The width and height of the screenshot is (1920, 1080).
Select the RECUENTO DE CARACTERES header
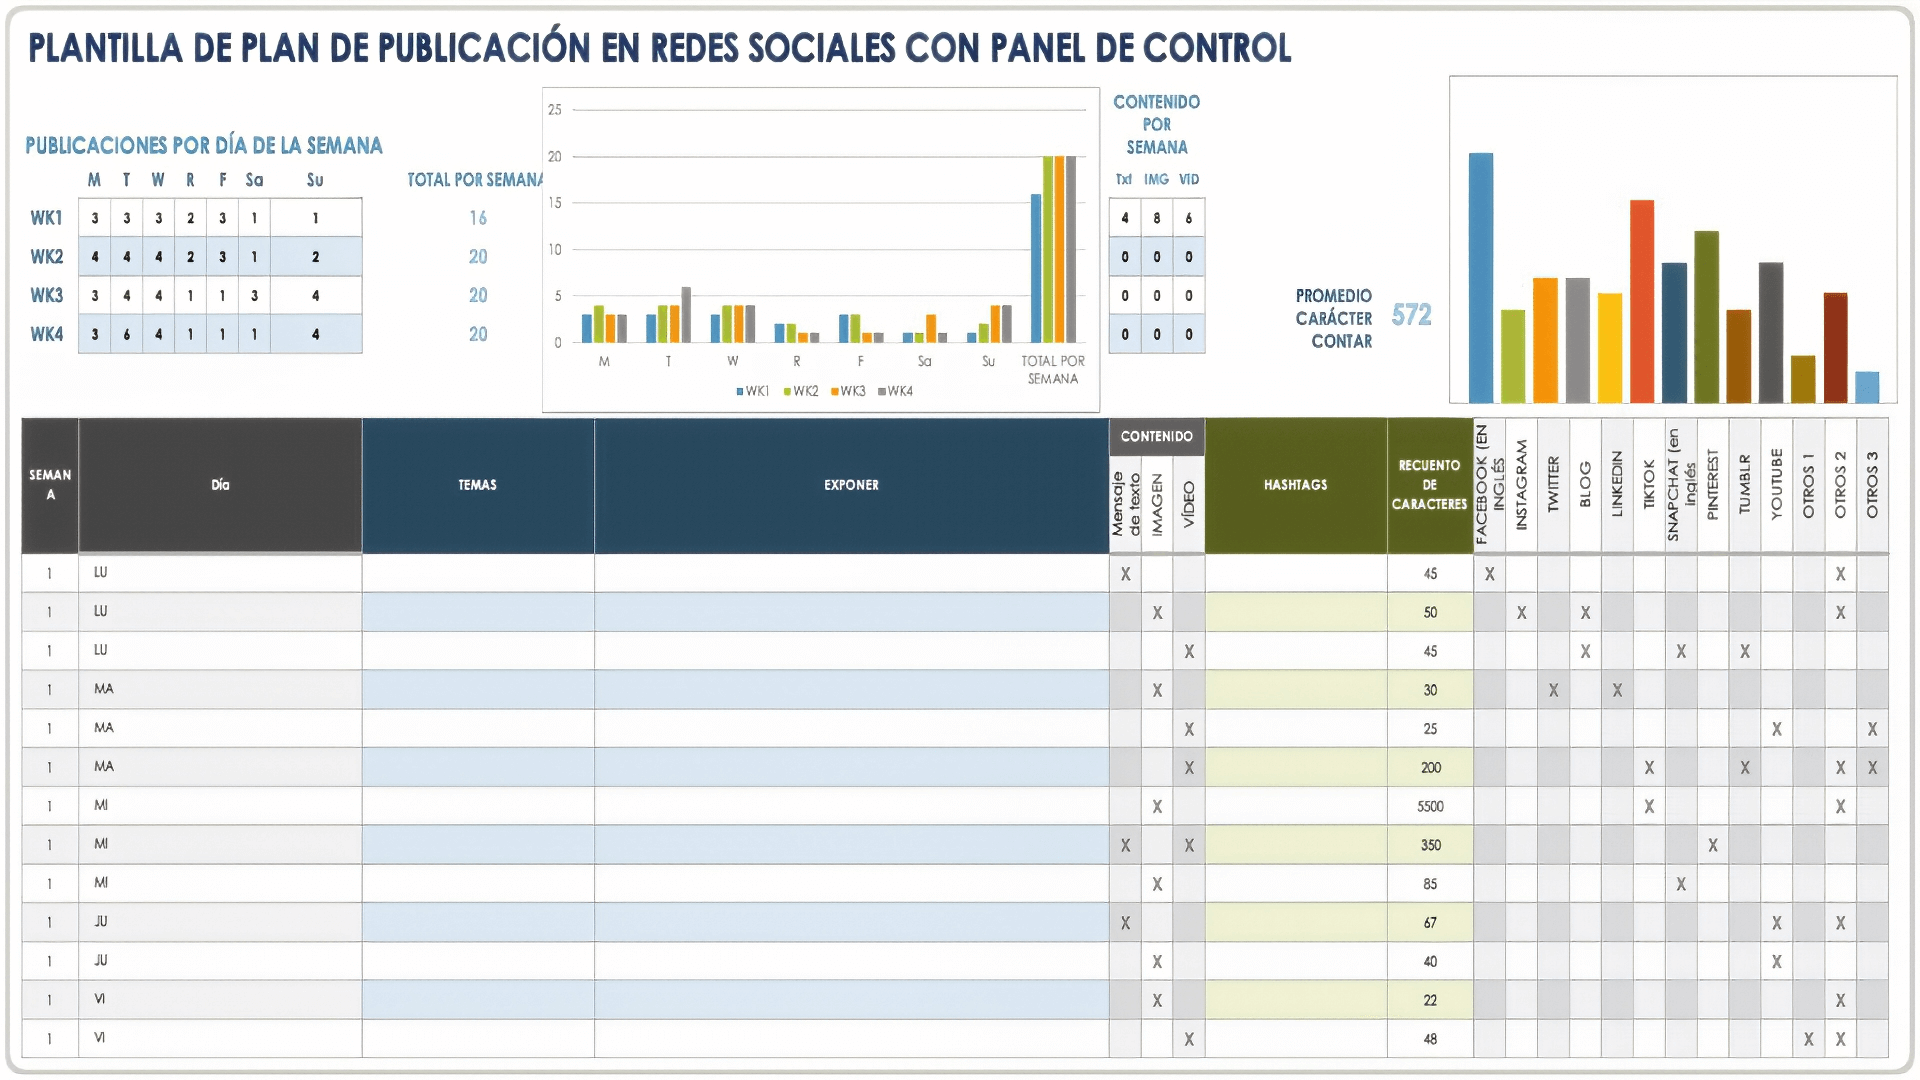1430,485
